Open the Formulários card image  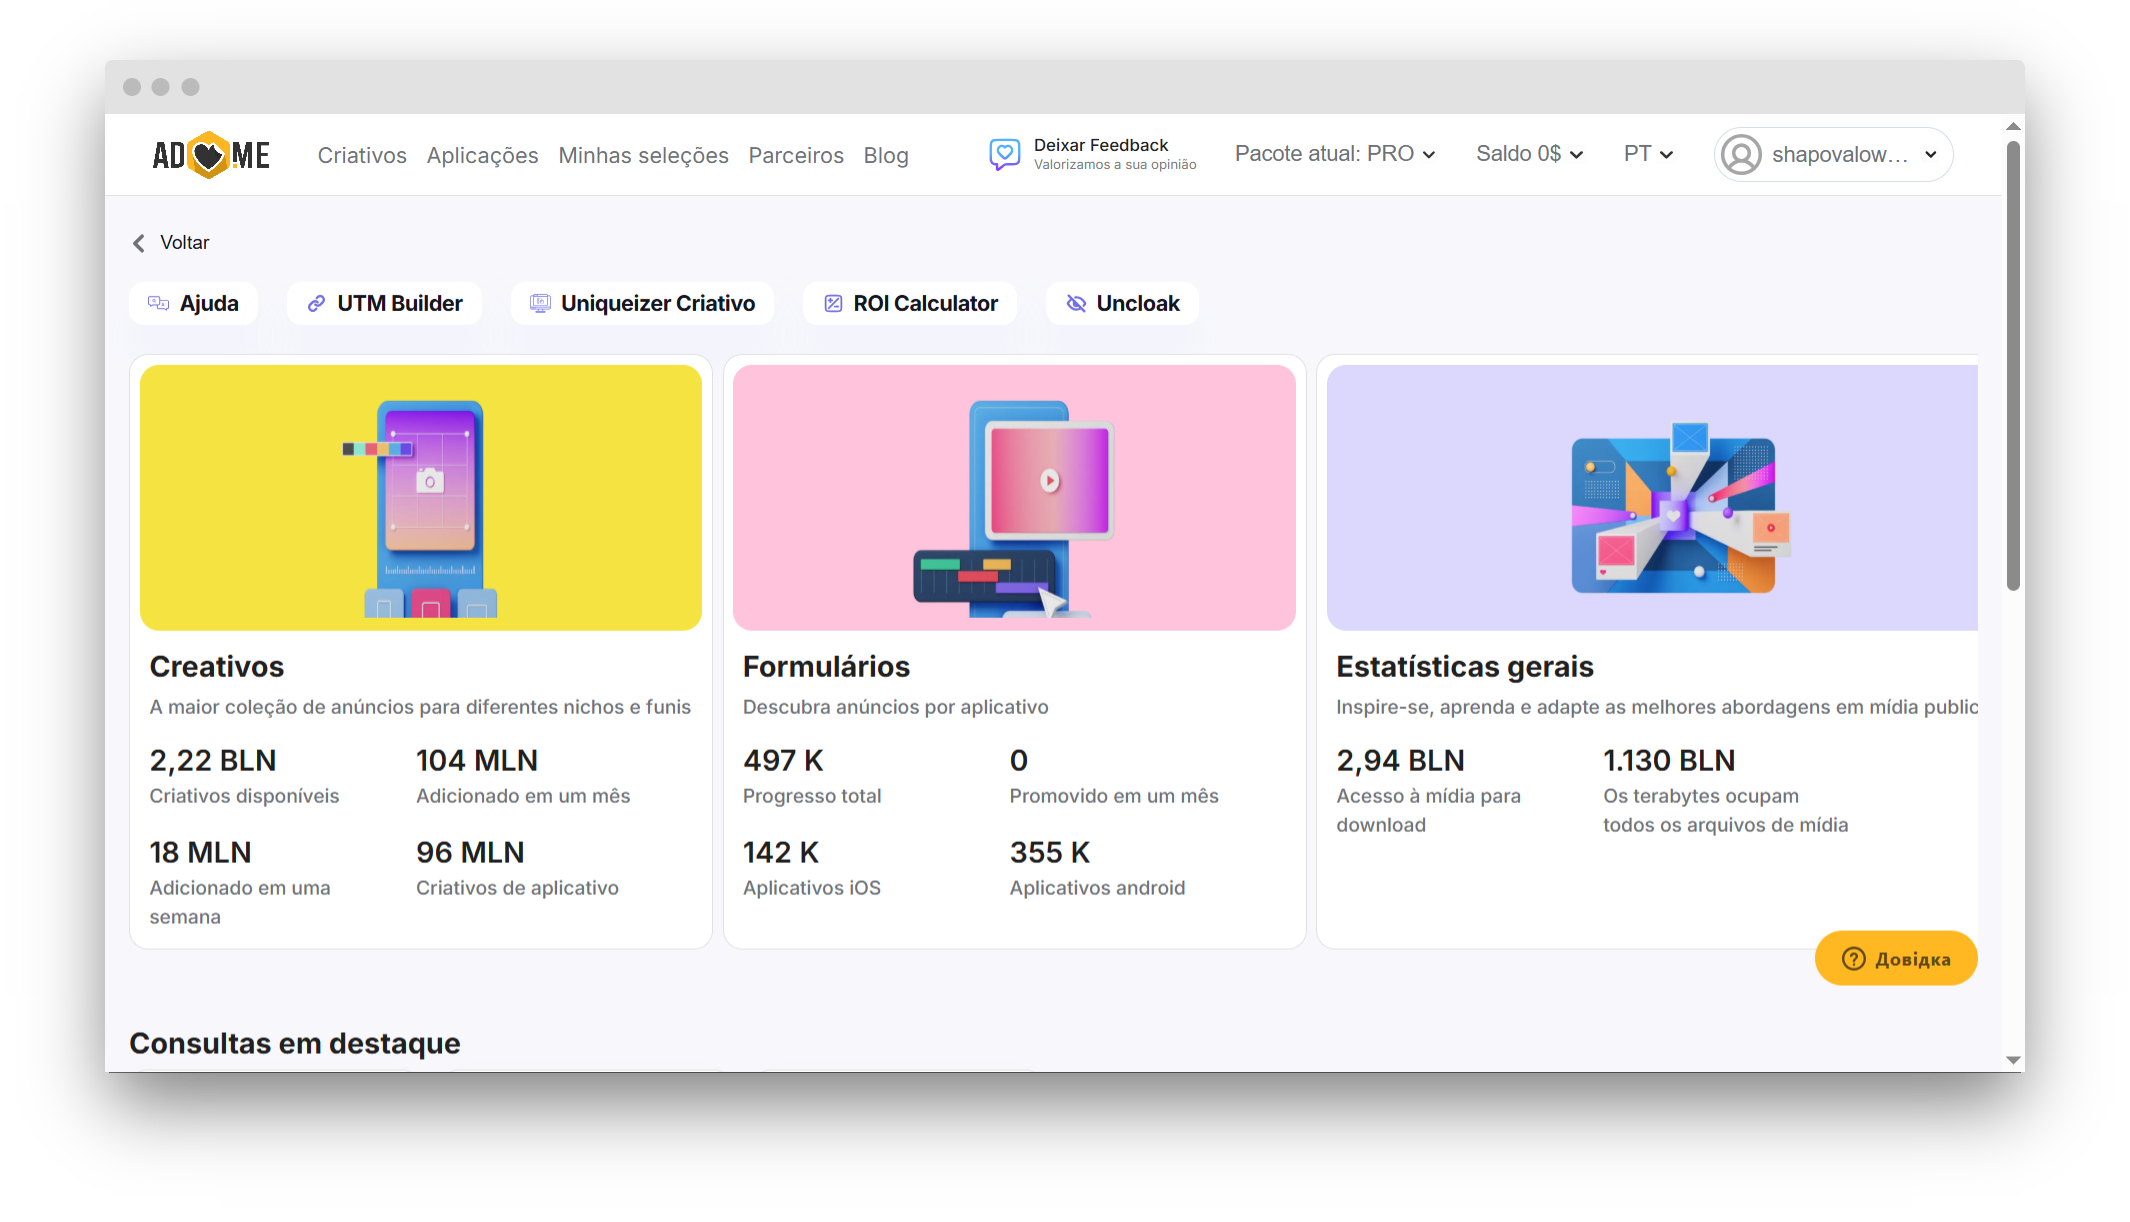pos(1014,497)
